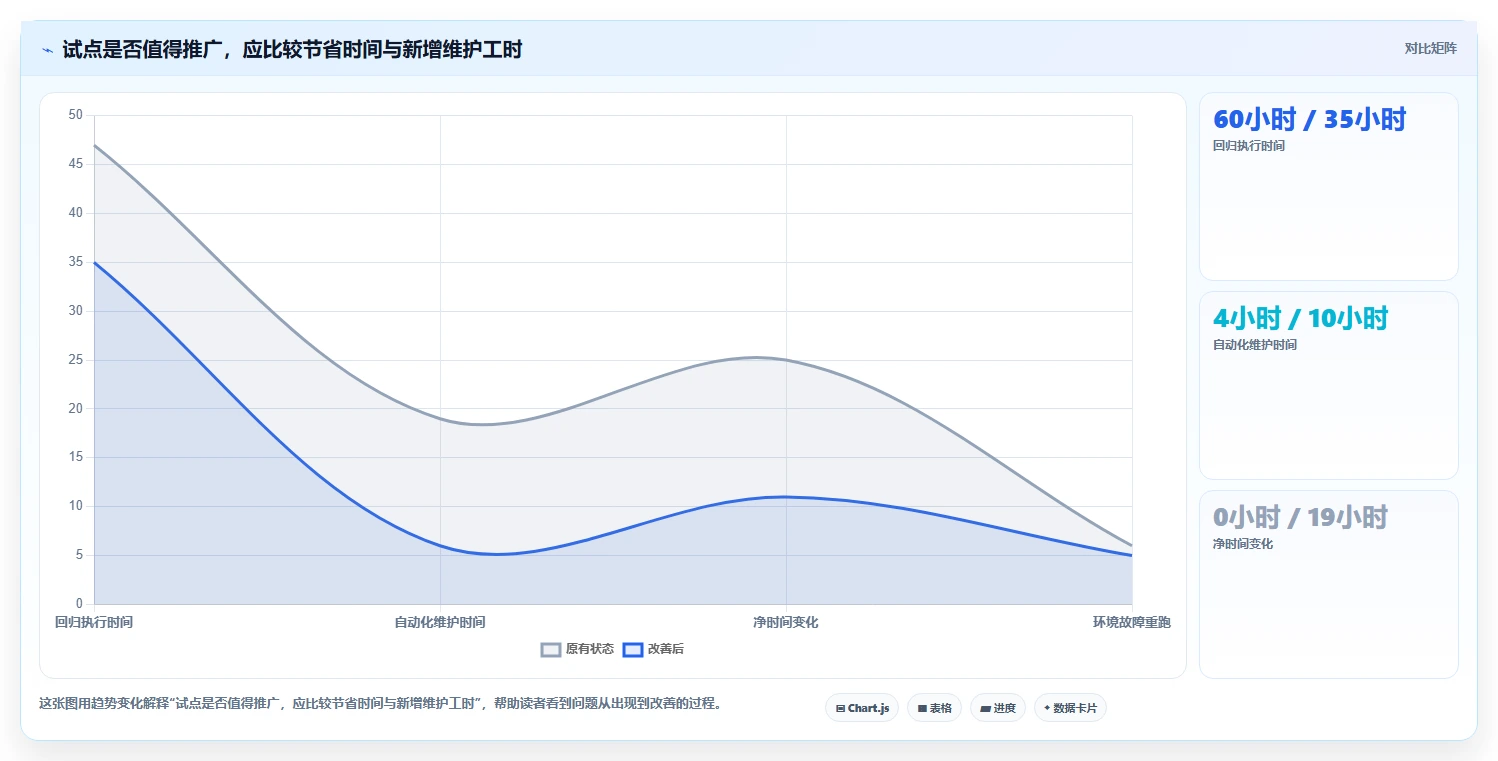Click the 回归执行时间 caption in card
Image resolution: width=1498 pixels, height=761 pixels.
pos(1248,146)
